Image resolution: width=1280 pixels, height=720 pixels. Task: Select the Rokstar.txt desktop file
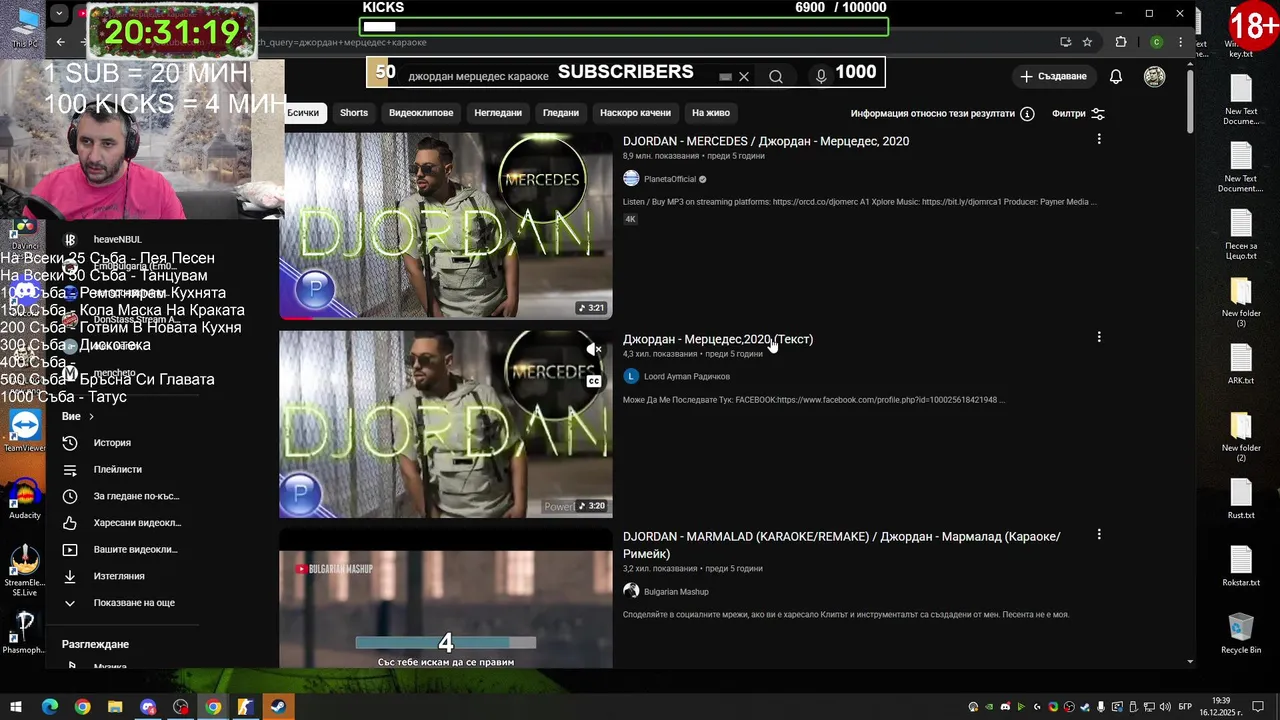[x=1241, y=566]
